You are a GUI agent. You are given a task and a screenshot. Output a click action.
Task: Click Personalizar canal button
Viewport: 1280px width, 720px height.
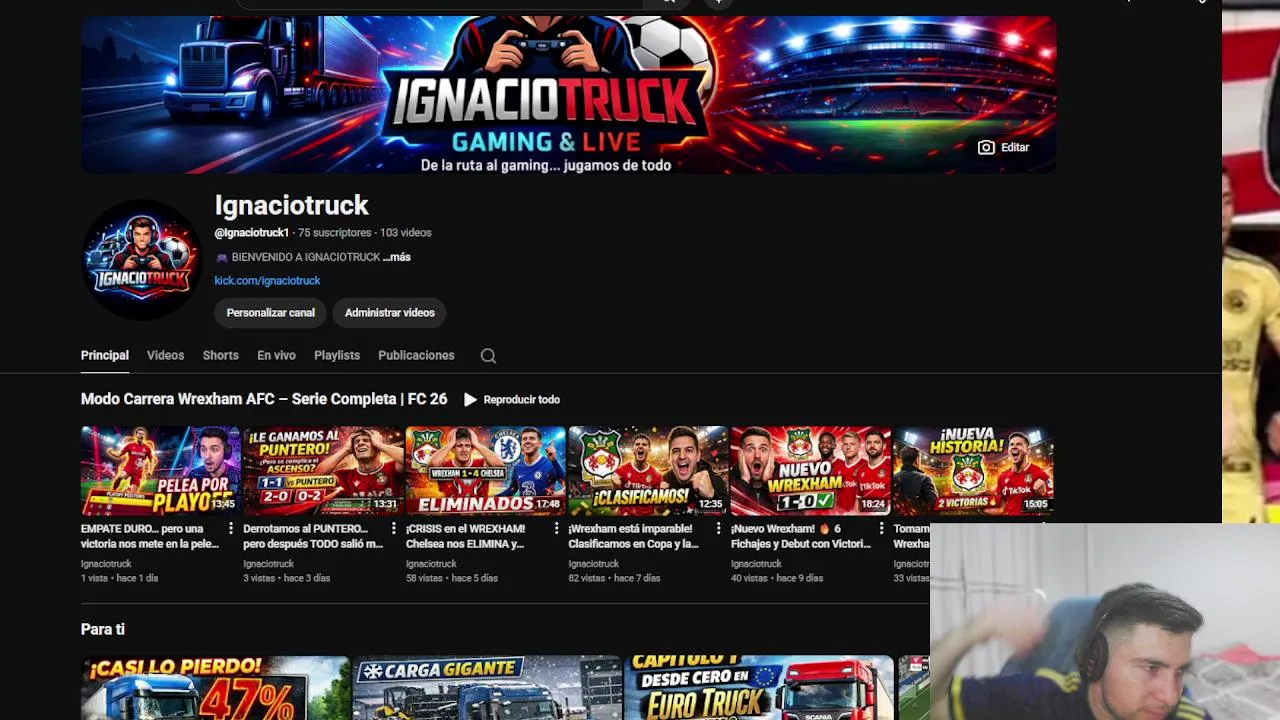pos(270,313)
